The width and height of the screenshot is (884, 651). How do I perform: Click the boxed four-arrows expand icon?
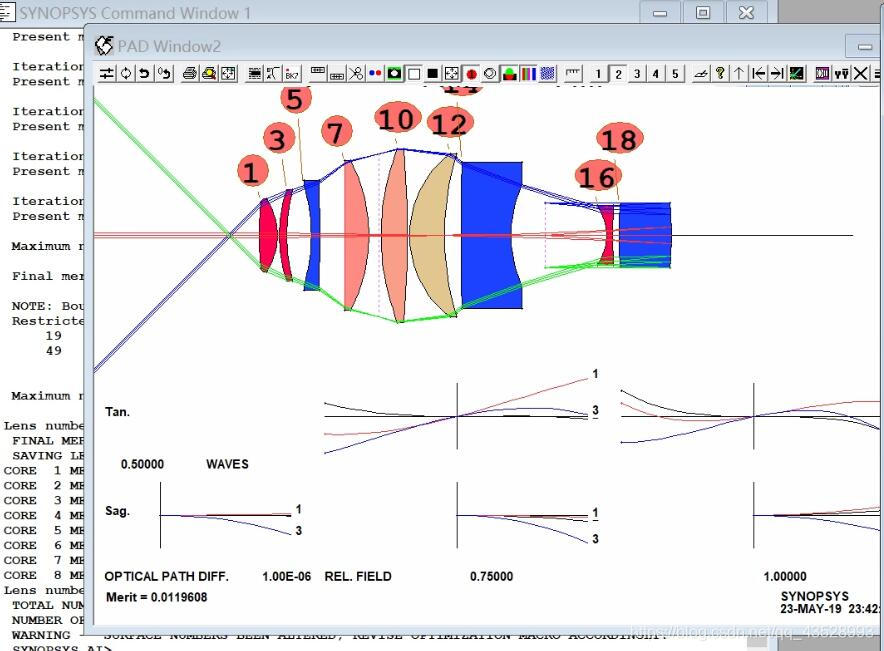[x=452, y=73]
